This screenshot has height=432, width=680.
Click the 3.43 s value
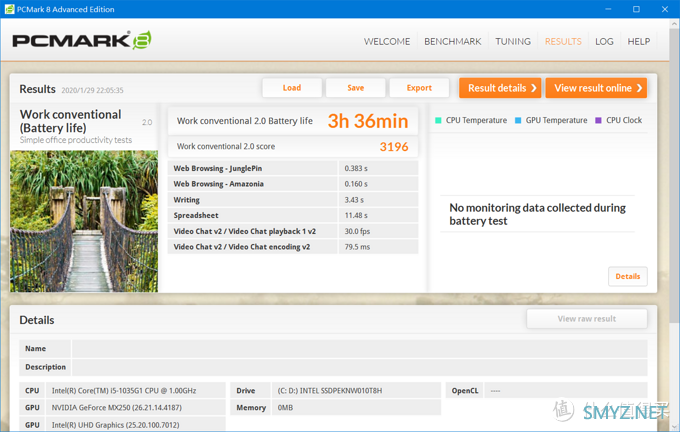[x=354, y=200]
